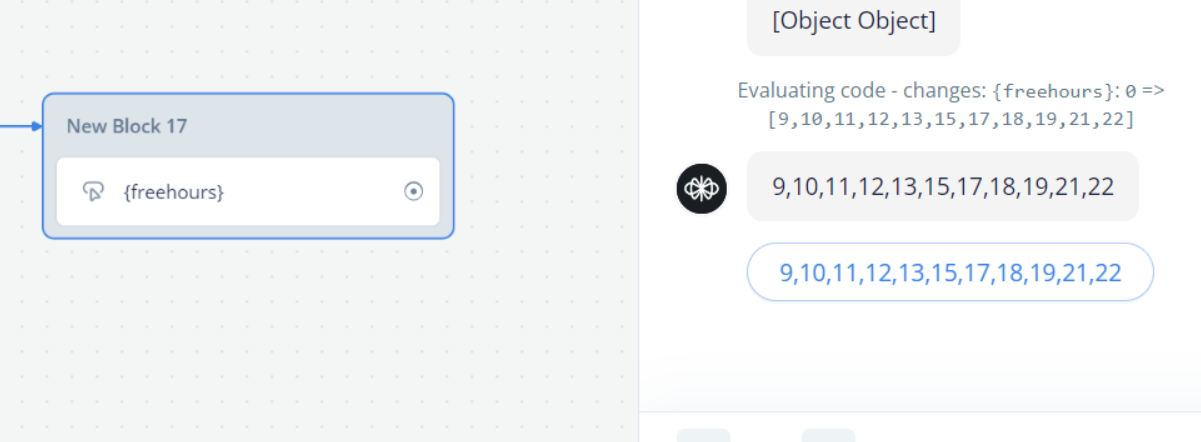Click the choice step icon beside {freehours}
Image resolution: width=1201 pixels, height=442 pixels.
pyautogui.click(x=94, y=191)
